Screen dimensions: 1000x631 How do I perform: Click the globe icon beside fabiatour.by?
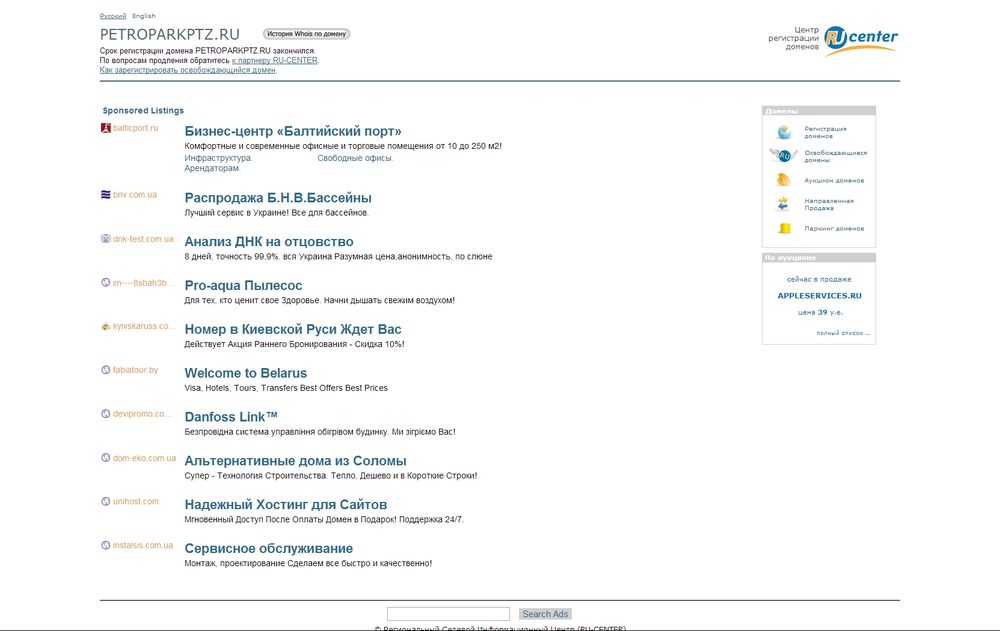[x=106, y=370]
